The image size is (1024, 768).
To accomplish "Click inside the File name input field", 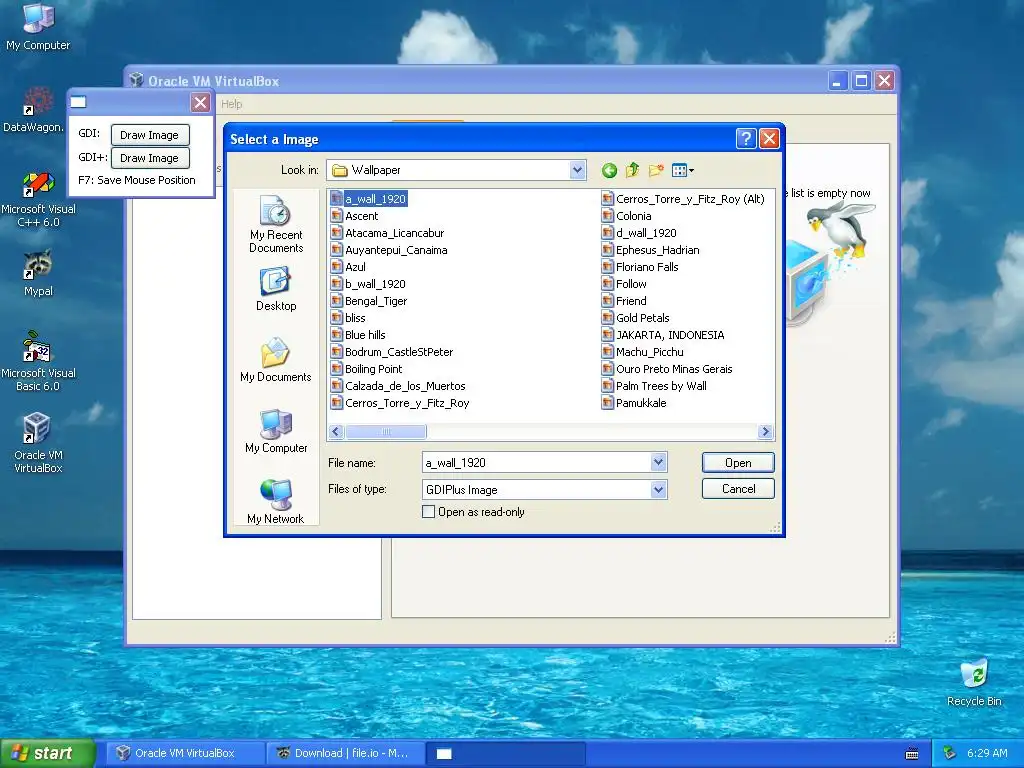I will [537, 462].
